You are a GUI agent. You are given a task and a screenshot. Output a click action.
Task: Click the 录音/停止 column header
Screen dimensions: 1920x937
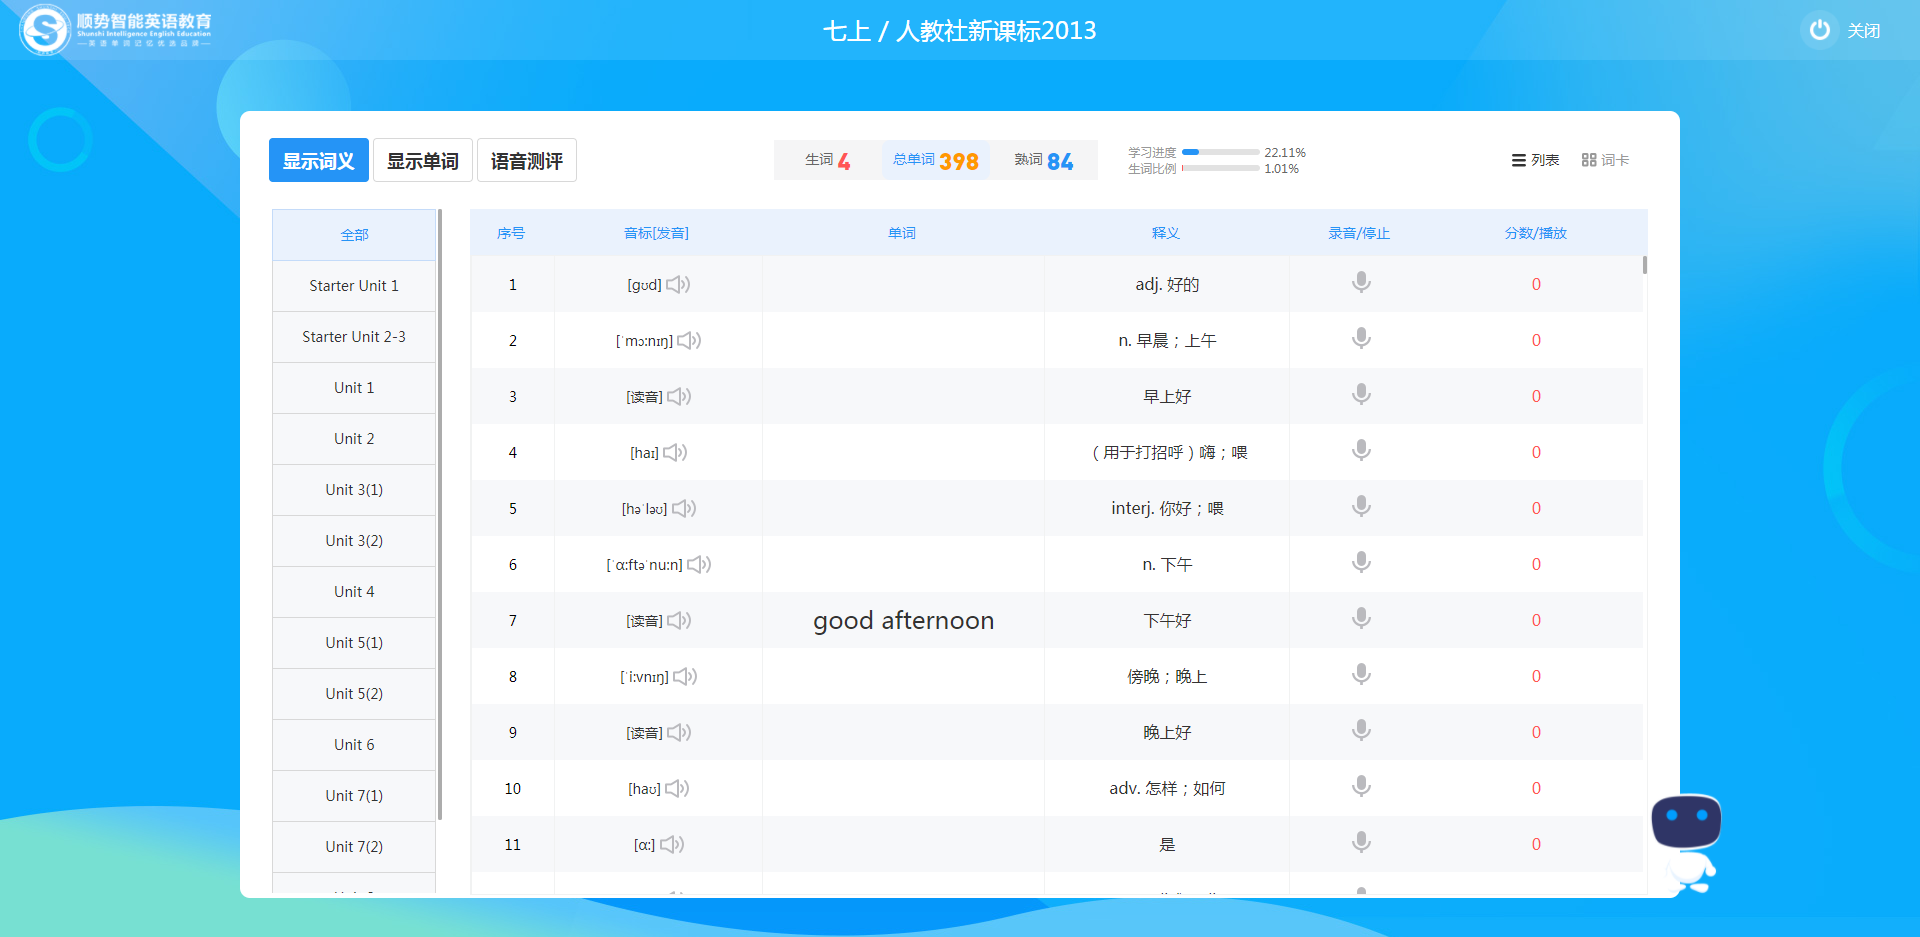click(x=1359, y=233)
